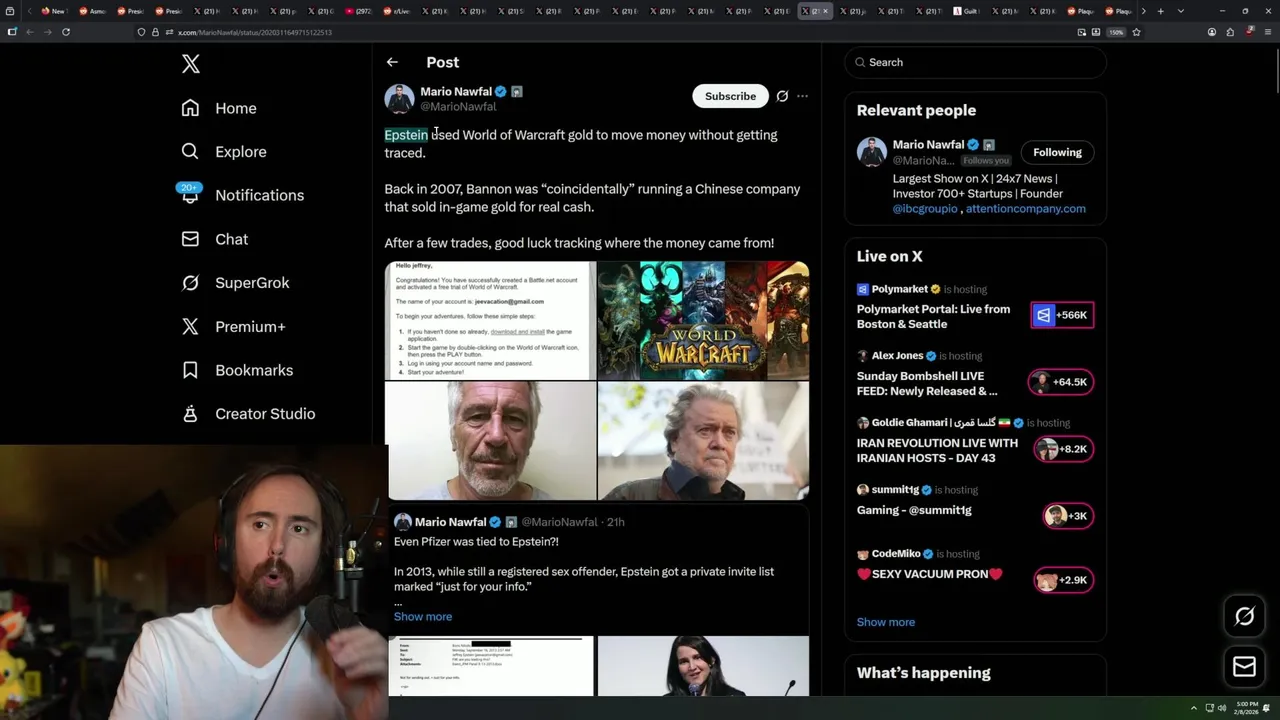
Task: Click the search field on X
Action: (x=975, y=62)
